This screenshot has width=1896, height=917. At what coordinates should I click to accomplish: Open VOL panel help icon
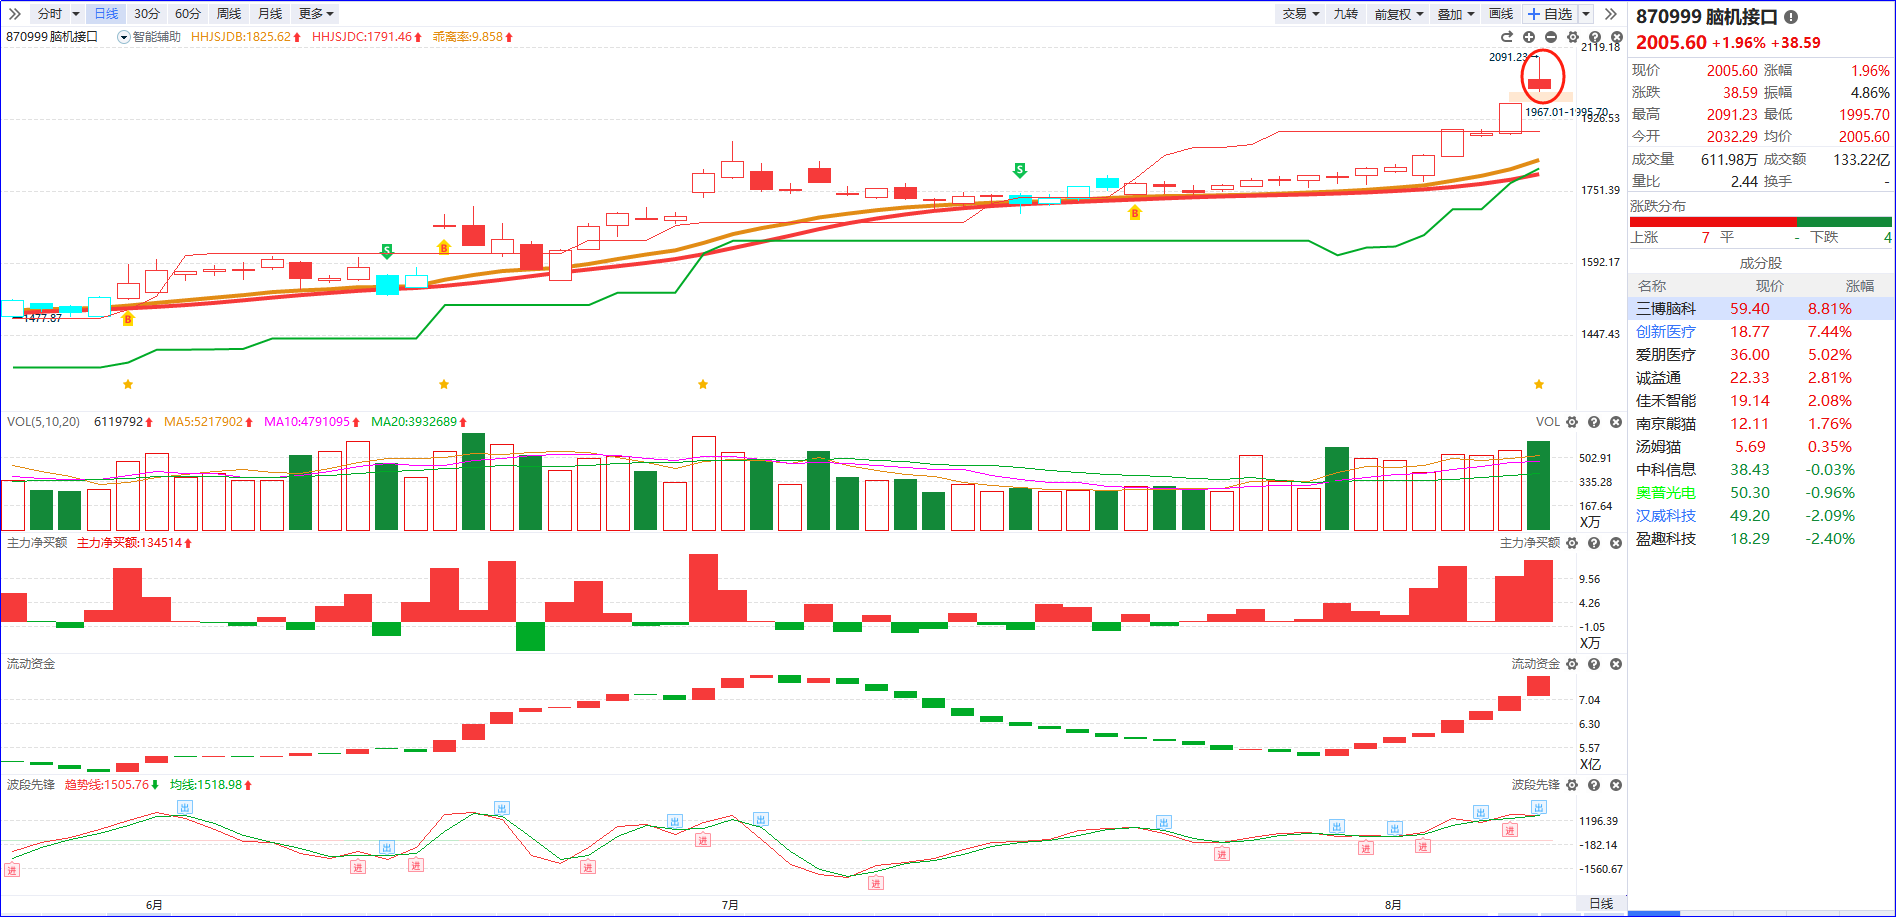pyautogui.click(x=1594, y=422)
